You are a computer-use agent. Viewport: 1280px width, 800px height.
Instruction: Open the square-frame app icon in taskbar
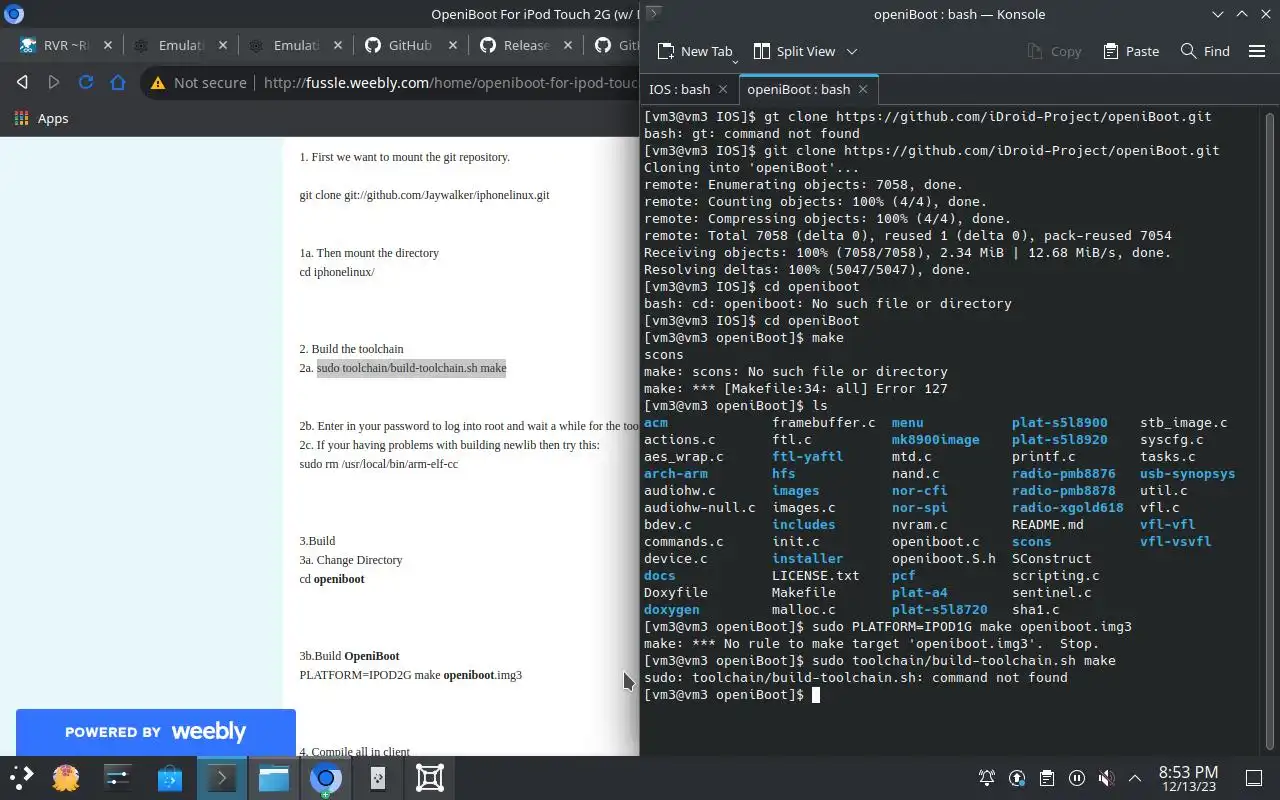430,778
